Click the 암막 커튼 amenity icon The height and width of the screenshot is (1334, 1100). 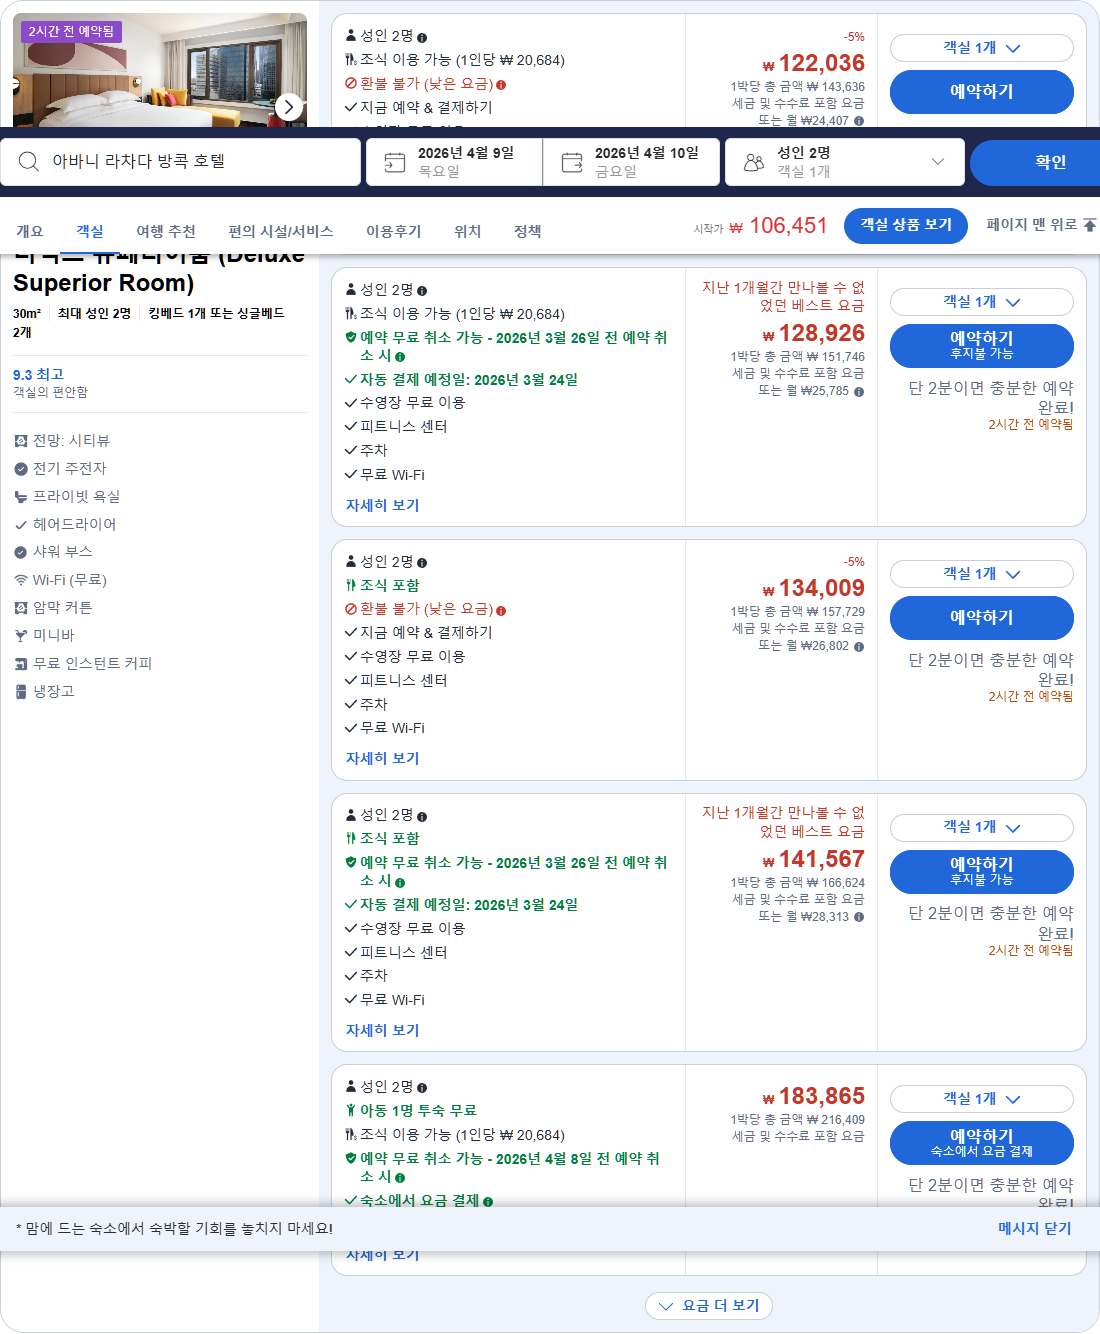[x=21, y=608]
